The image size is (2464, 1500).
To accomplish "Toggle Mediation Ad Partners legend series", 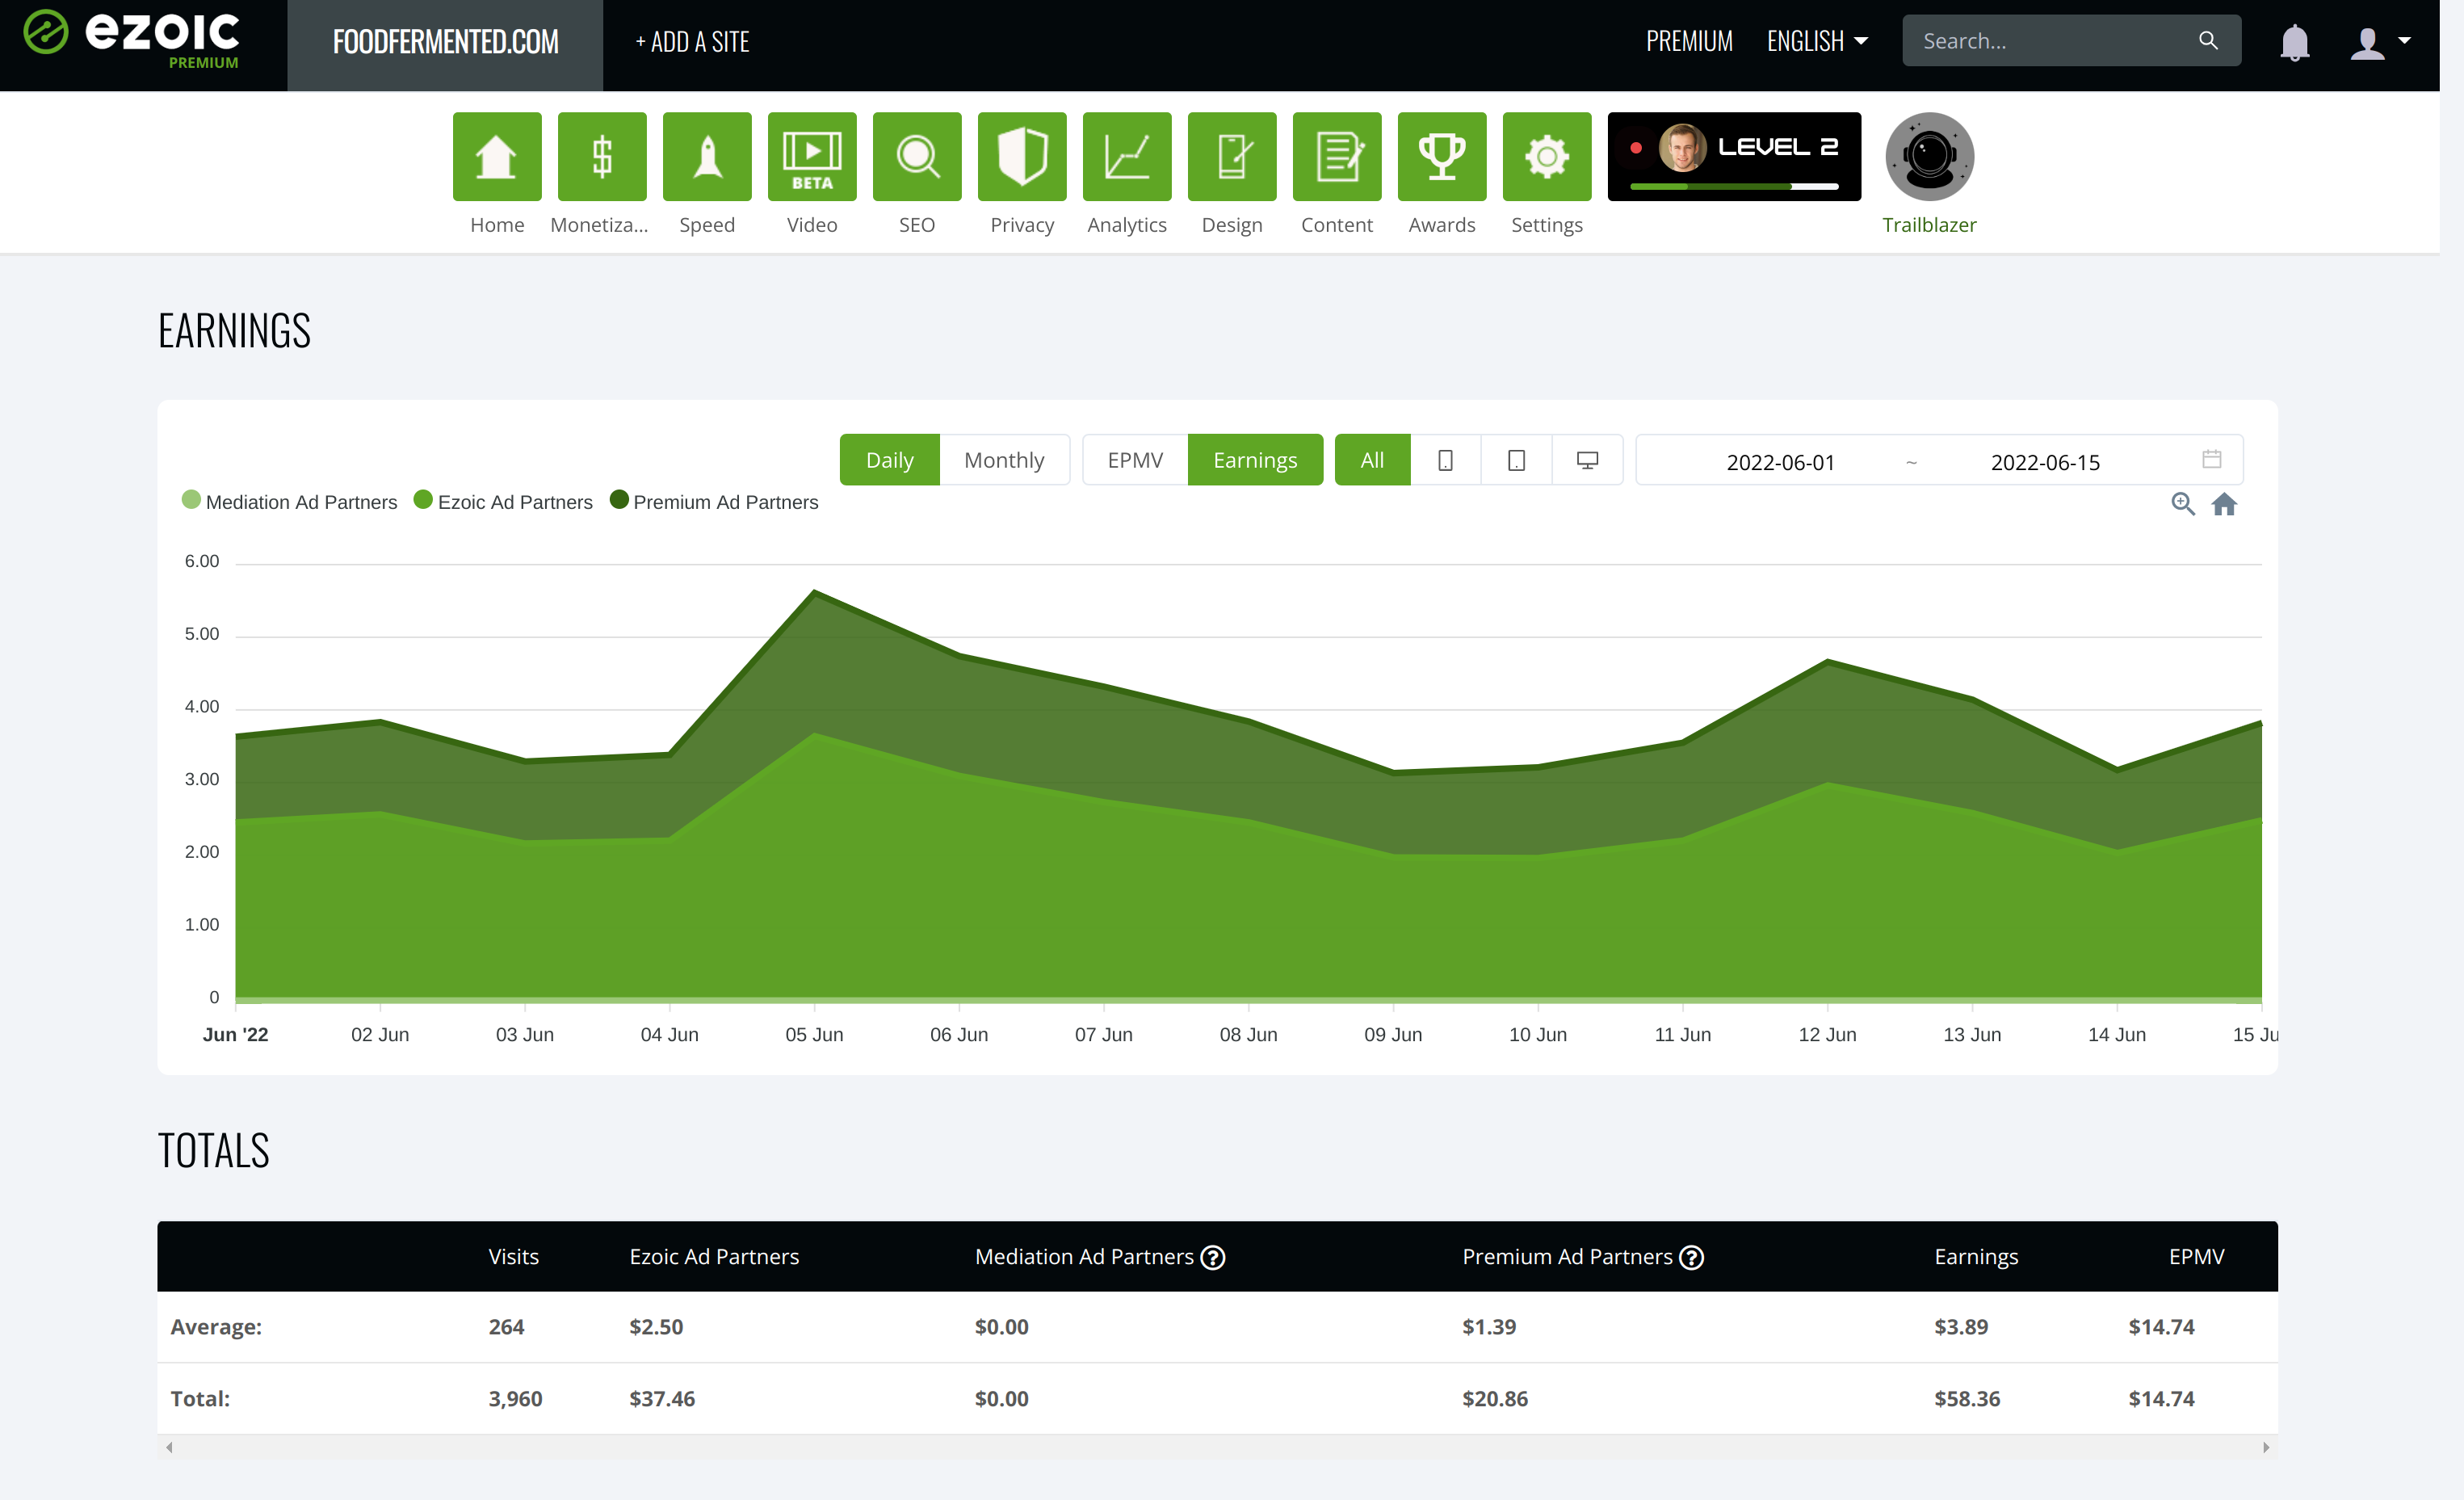I will tap(290, 501).
